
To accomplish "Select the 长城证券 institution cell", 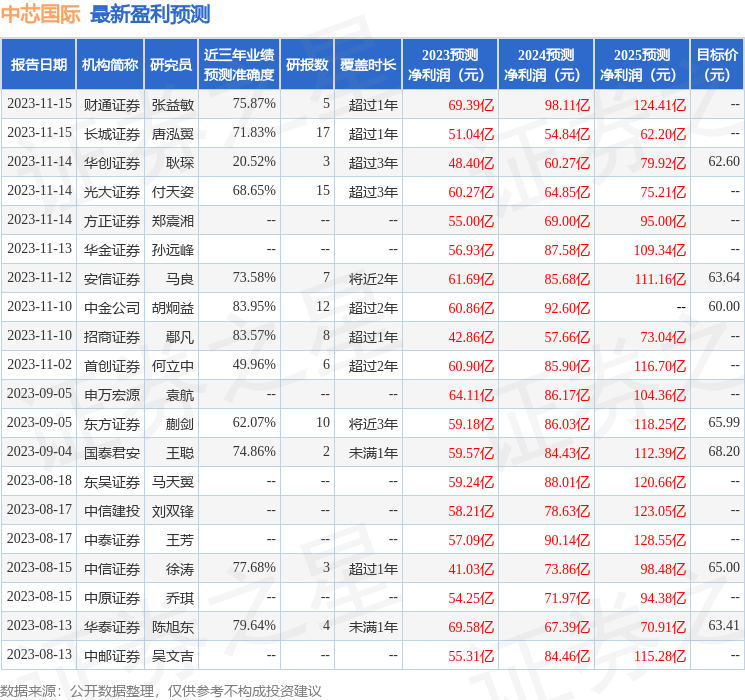I will pyautogui.click(x=112, y=134).
